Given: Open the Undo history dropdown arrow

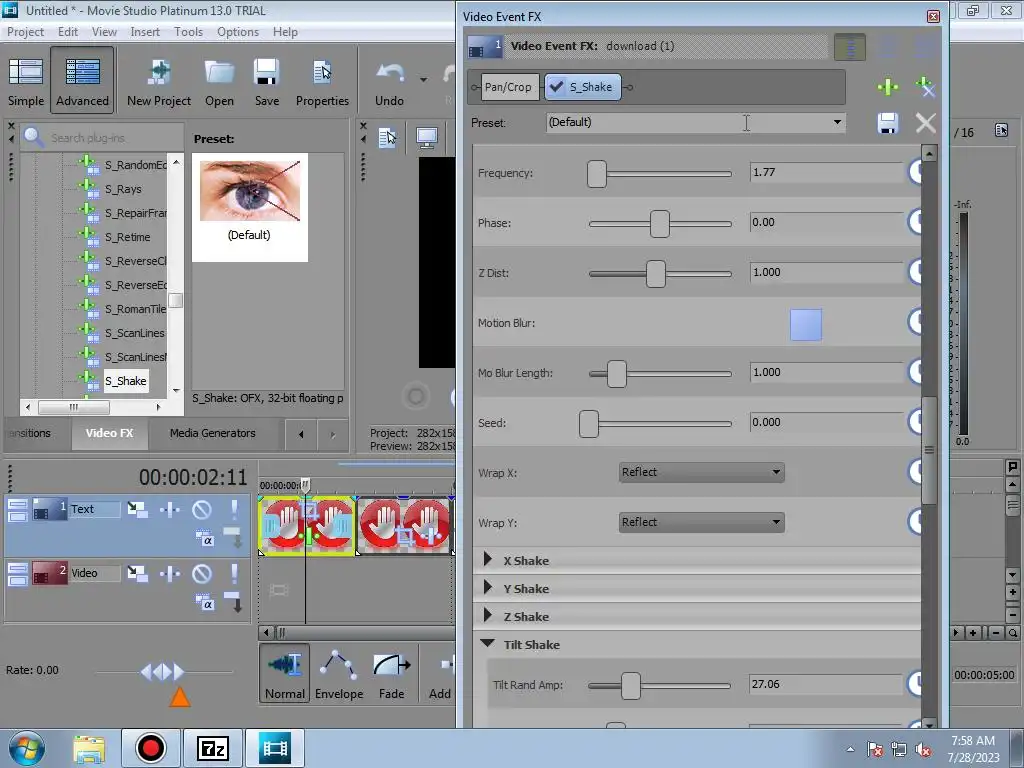Looking at the screenshot, I should (423, 80).
